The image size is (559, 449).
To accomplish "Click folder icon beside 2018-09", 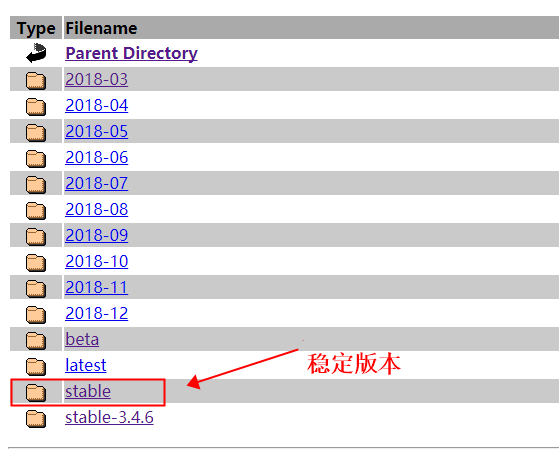I will click(x=36, y=237).
